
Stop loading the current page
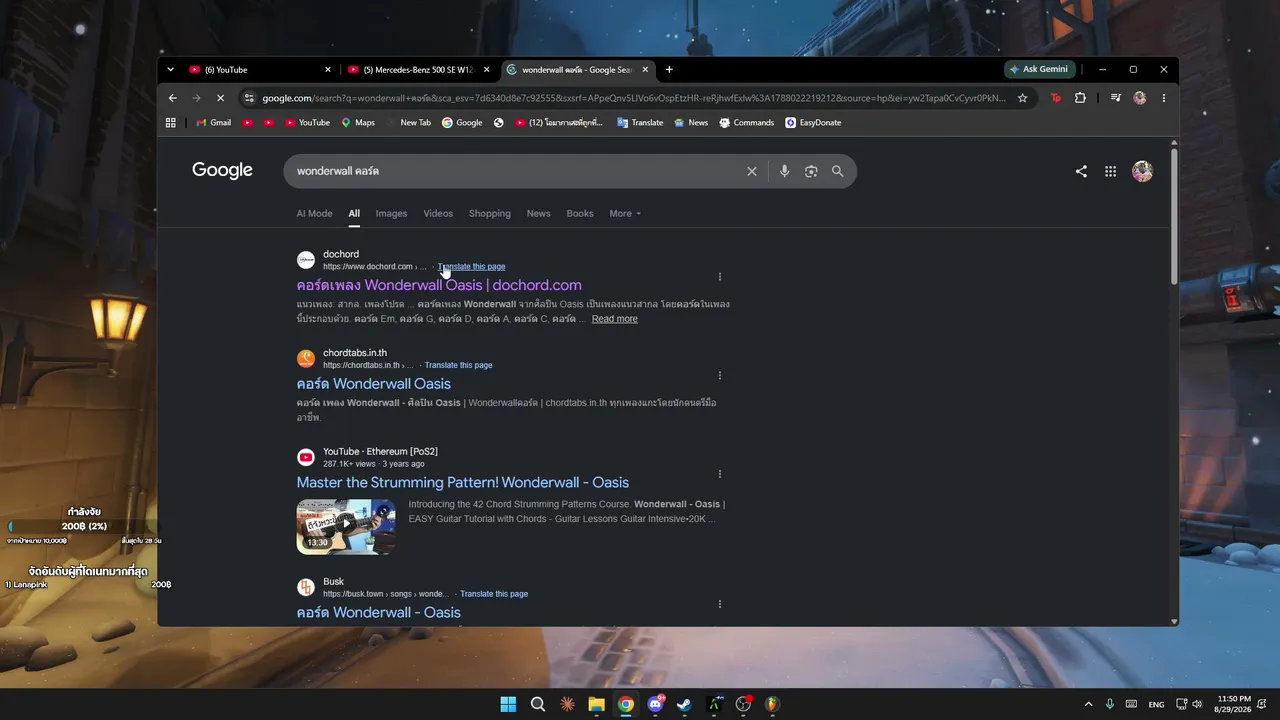(x=220, y=98)
